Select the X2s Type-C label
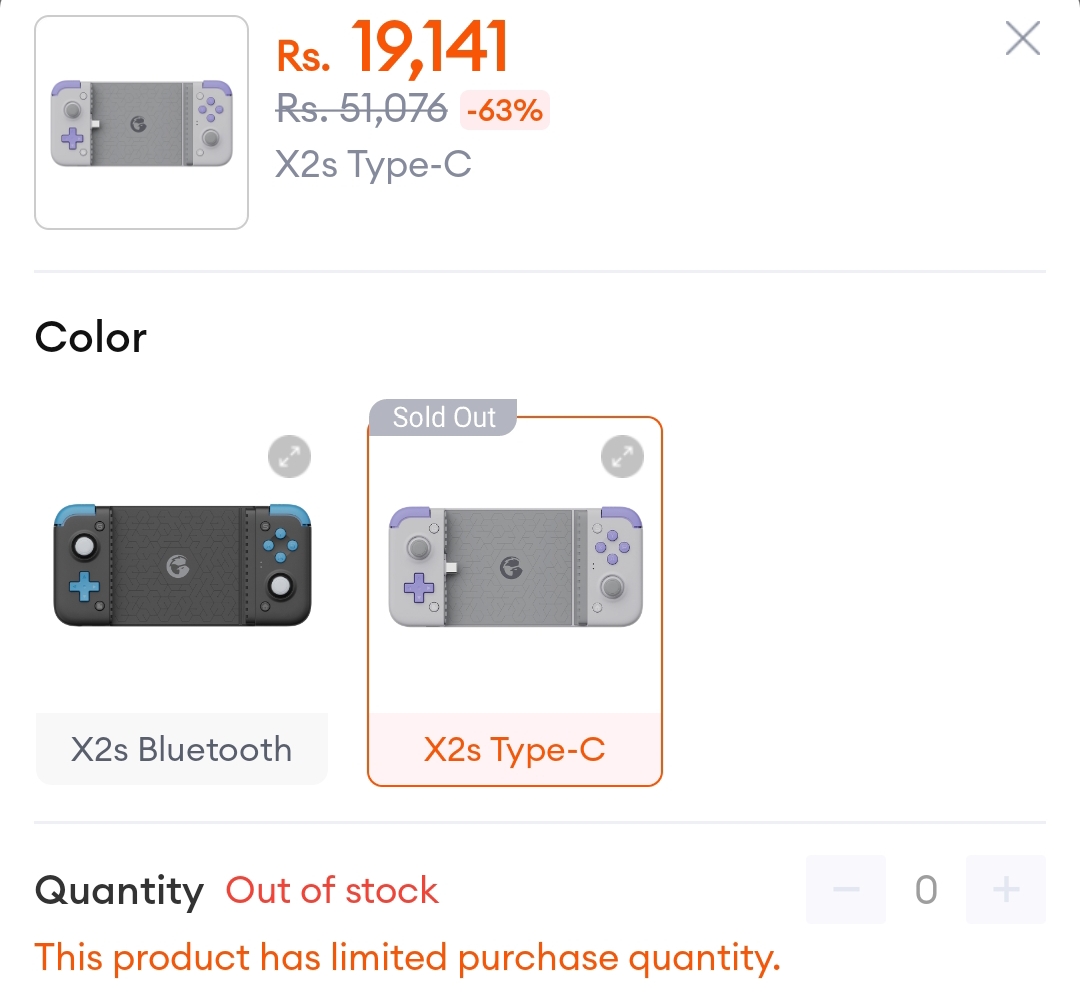Image resolution: width=1080 pixels, height=1004 pixels. (x=515, y=749)
